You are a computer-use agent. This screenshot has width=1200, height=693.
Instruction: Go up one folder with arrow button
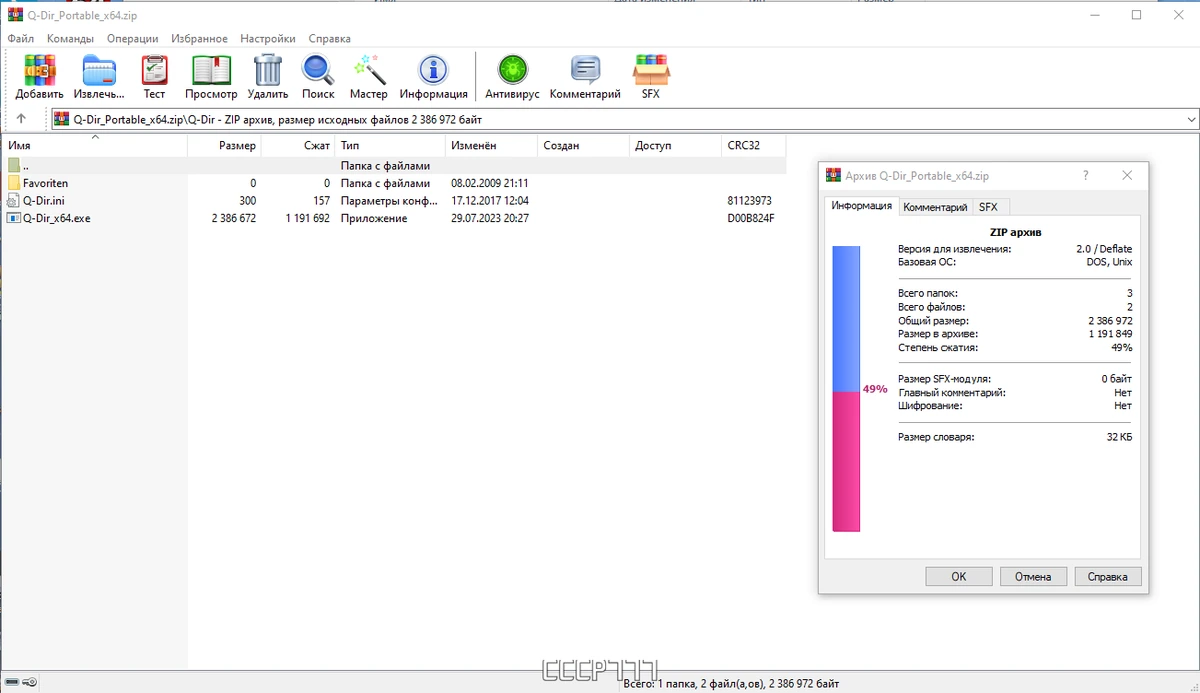[x=21, y=119]
